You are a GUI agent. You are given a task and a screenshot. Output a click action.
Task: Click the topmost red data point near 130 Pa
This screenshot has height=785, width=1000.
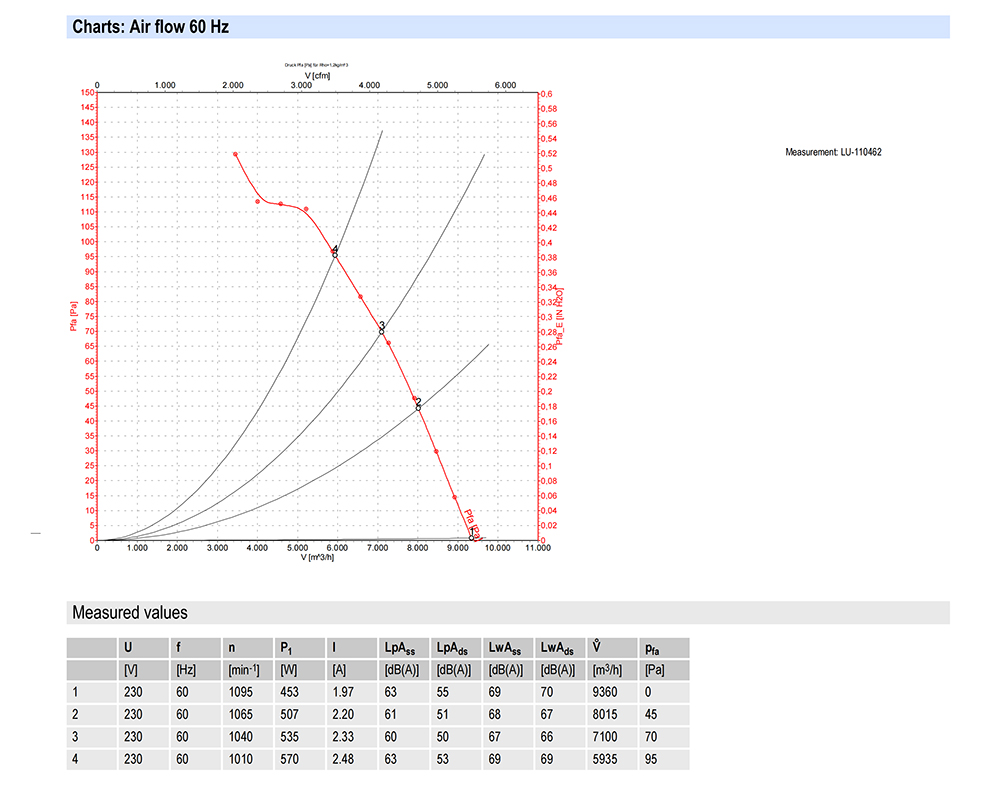click(x=235, y=154)
